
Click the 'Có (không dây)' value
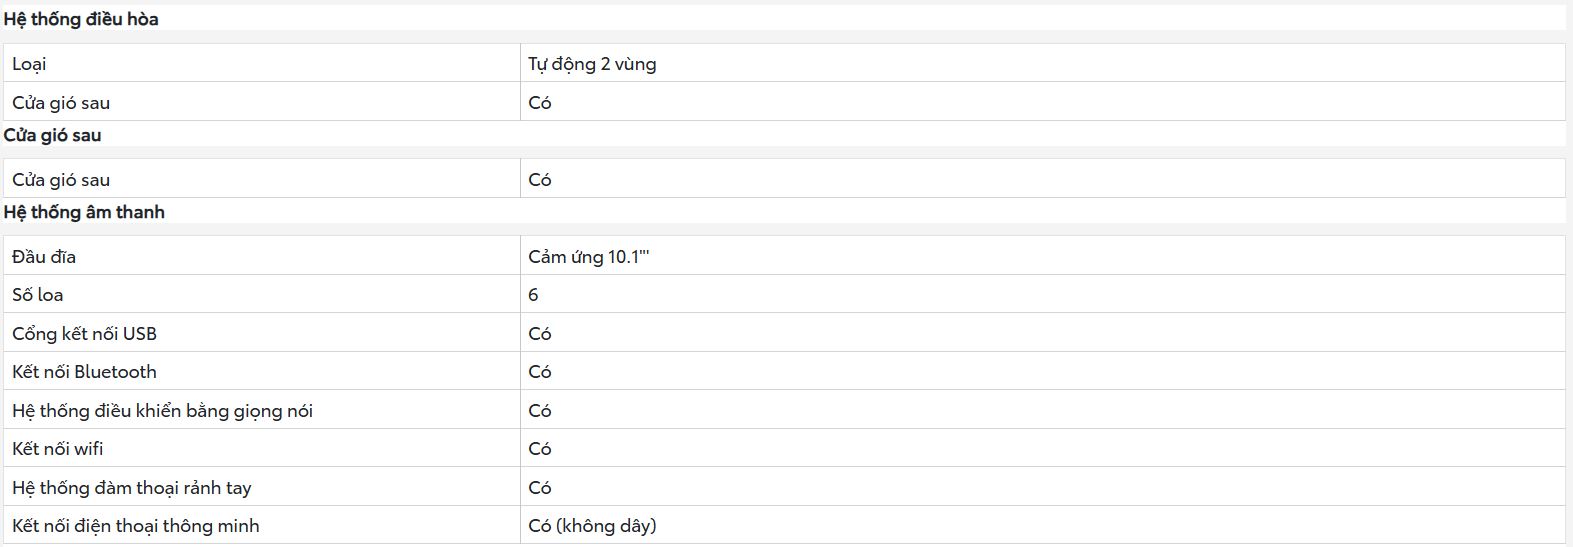[x=592, y=526]
